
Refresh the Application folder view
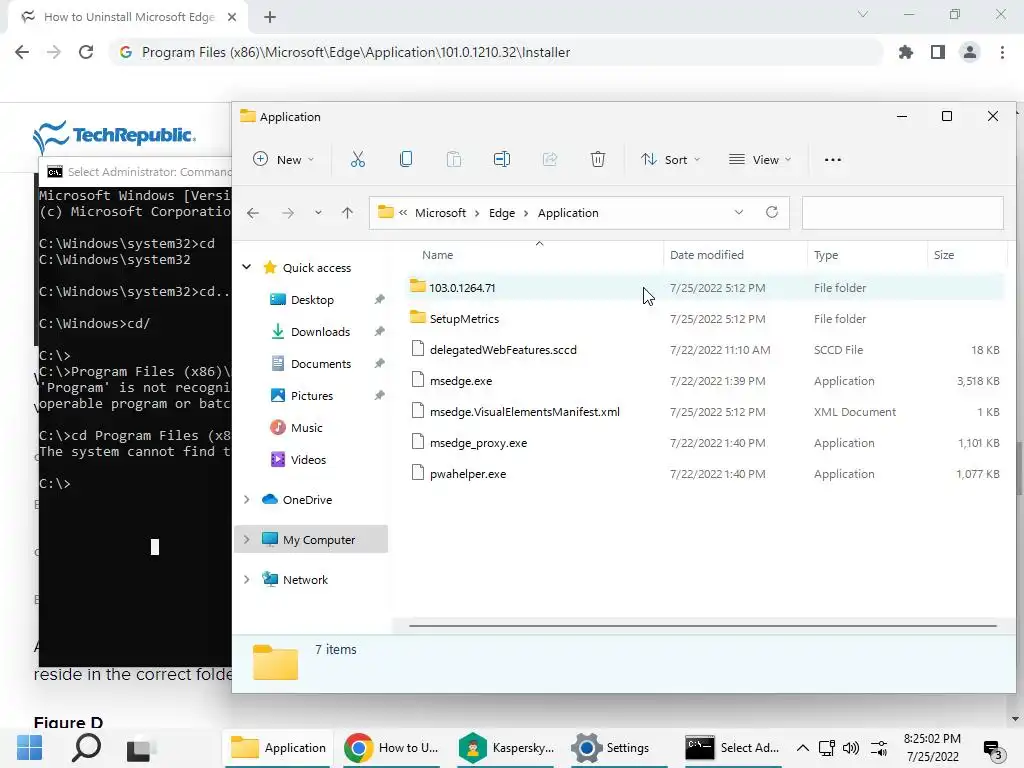[x=772, y=212]
